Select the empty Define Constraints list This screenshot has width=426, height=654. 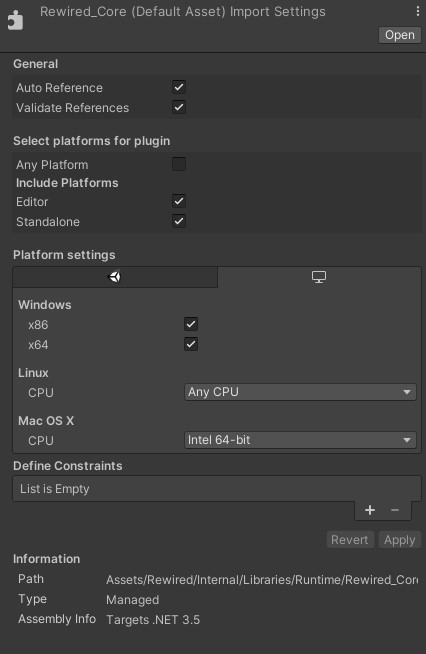(x=217, y=489)
